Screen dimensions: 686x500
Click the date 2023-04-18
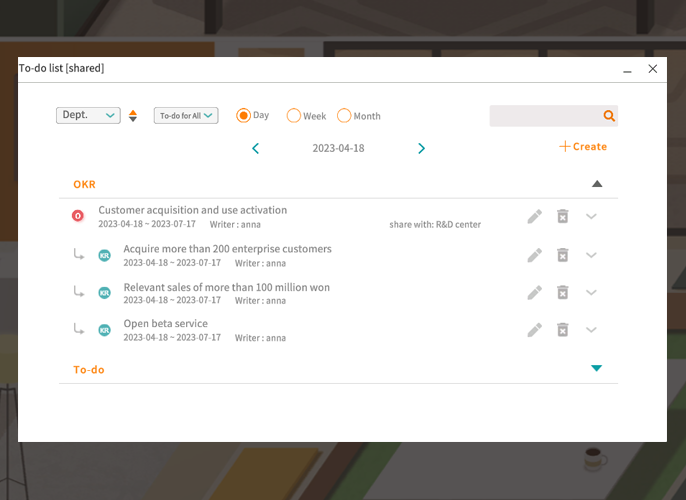click(338, 148)
